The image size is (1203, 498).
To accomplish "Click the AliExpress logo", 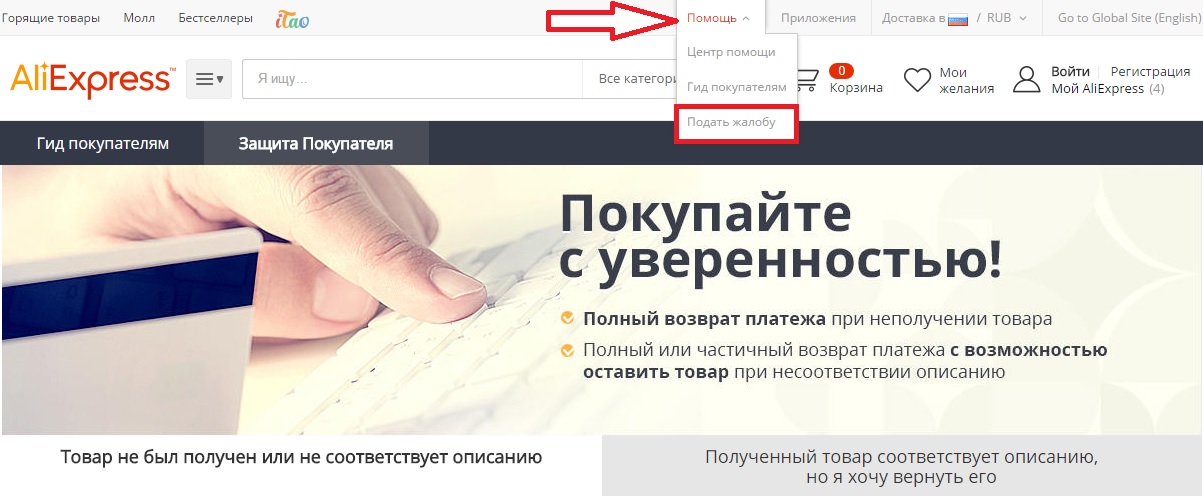I will click(x=92, y=79).
